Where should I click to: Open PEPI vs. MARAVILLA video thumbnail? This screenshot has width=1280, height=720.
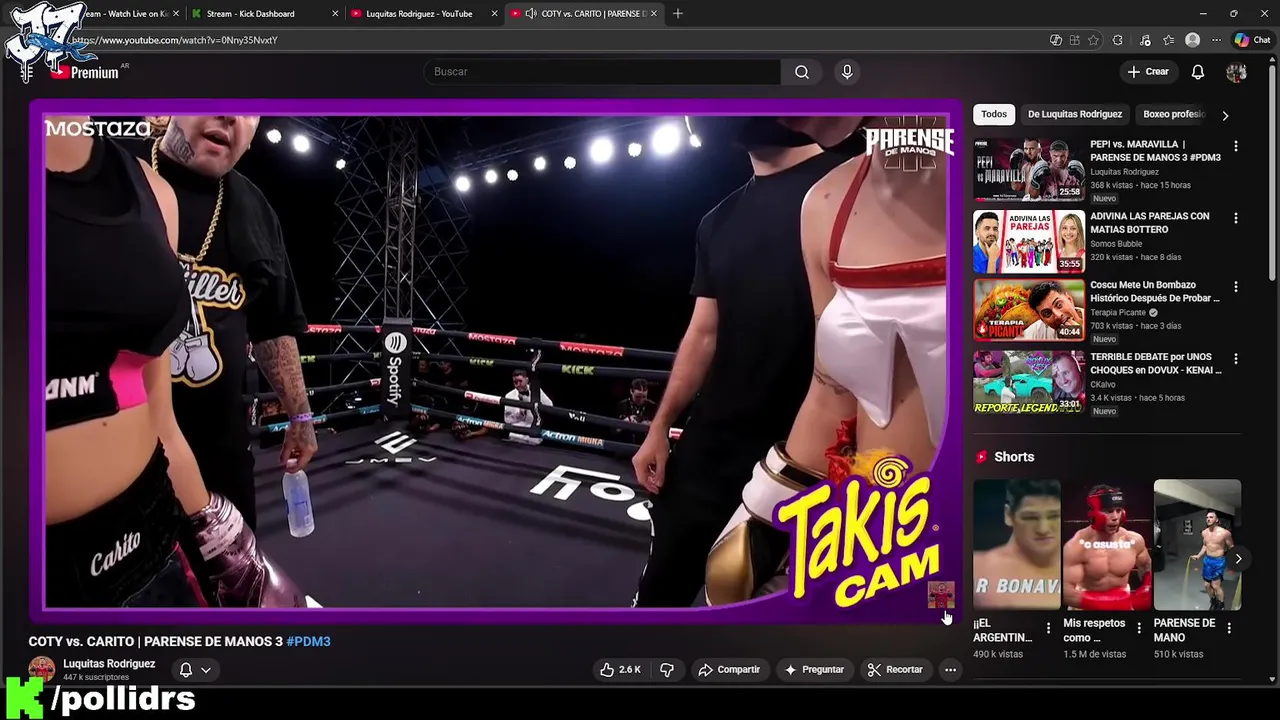click(x=1029, y=170)
